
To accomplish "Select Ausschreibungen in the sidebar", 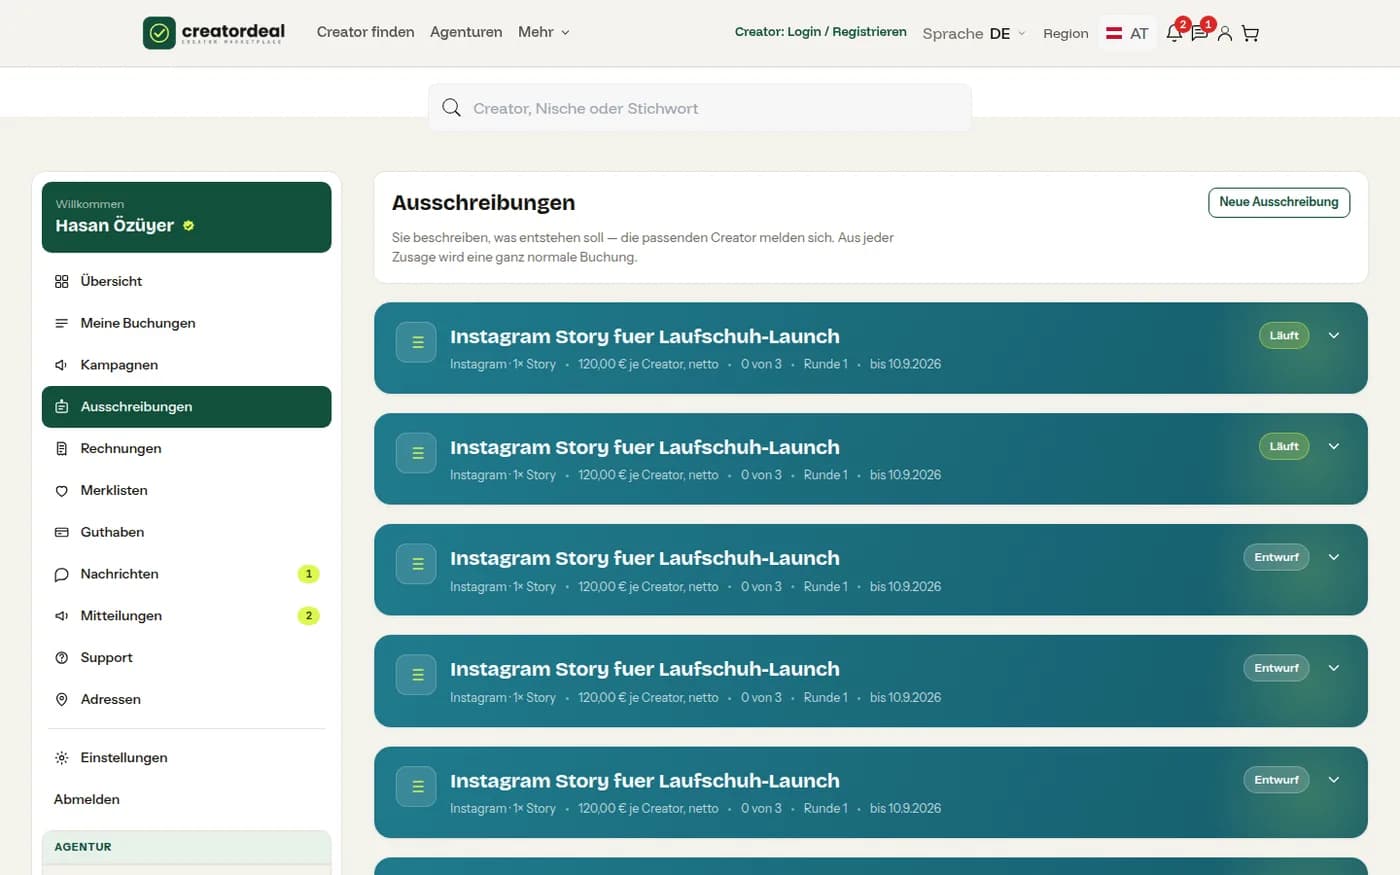I will tap(187, 407).
